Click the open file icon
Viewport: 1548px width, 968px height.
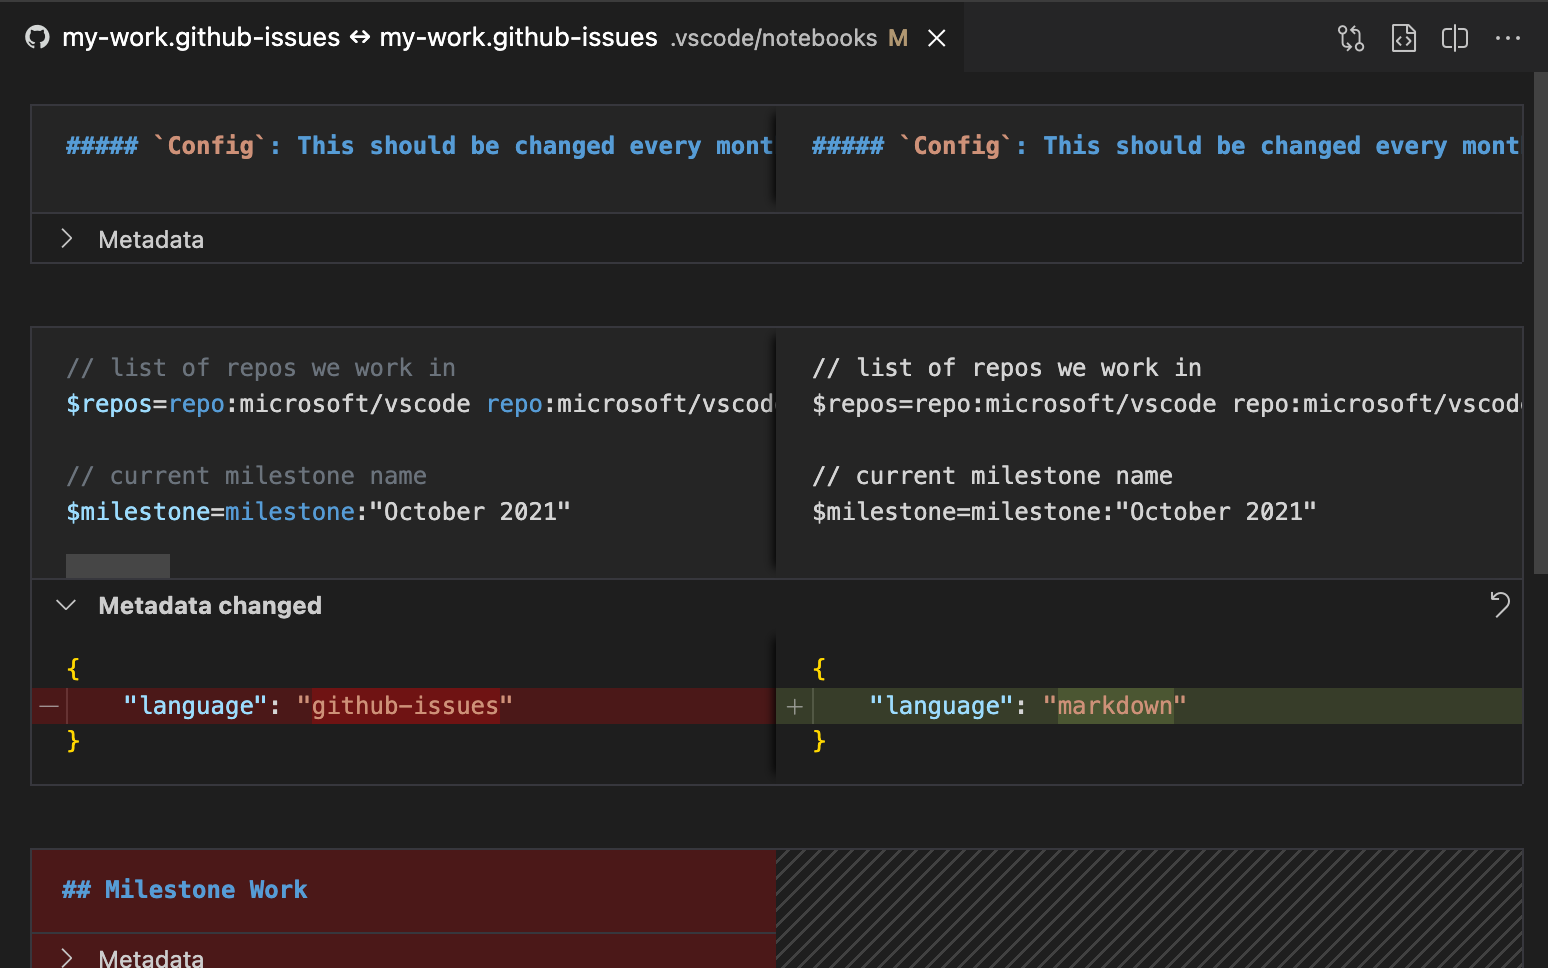1403,37
